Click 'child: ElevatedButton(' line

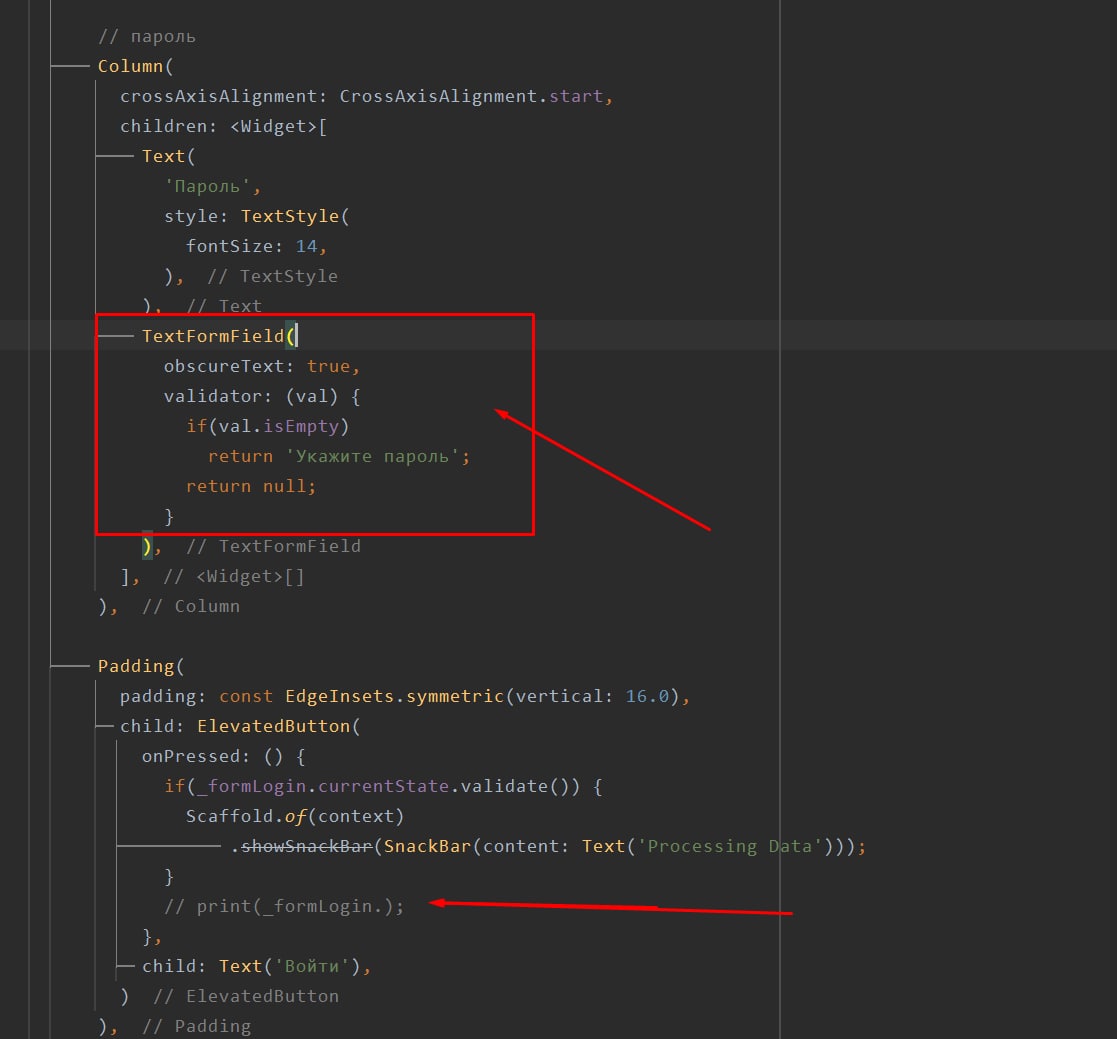coord(240,726)
